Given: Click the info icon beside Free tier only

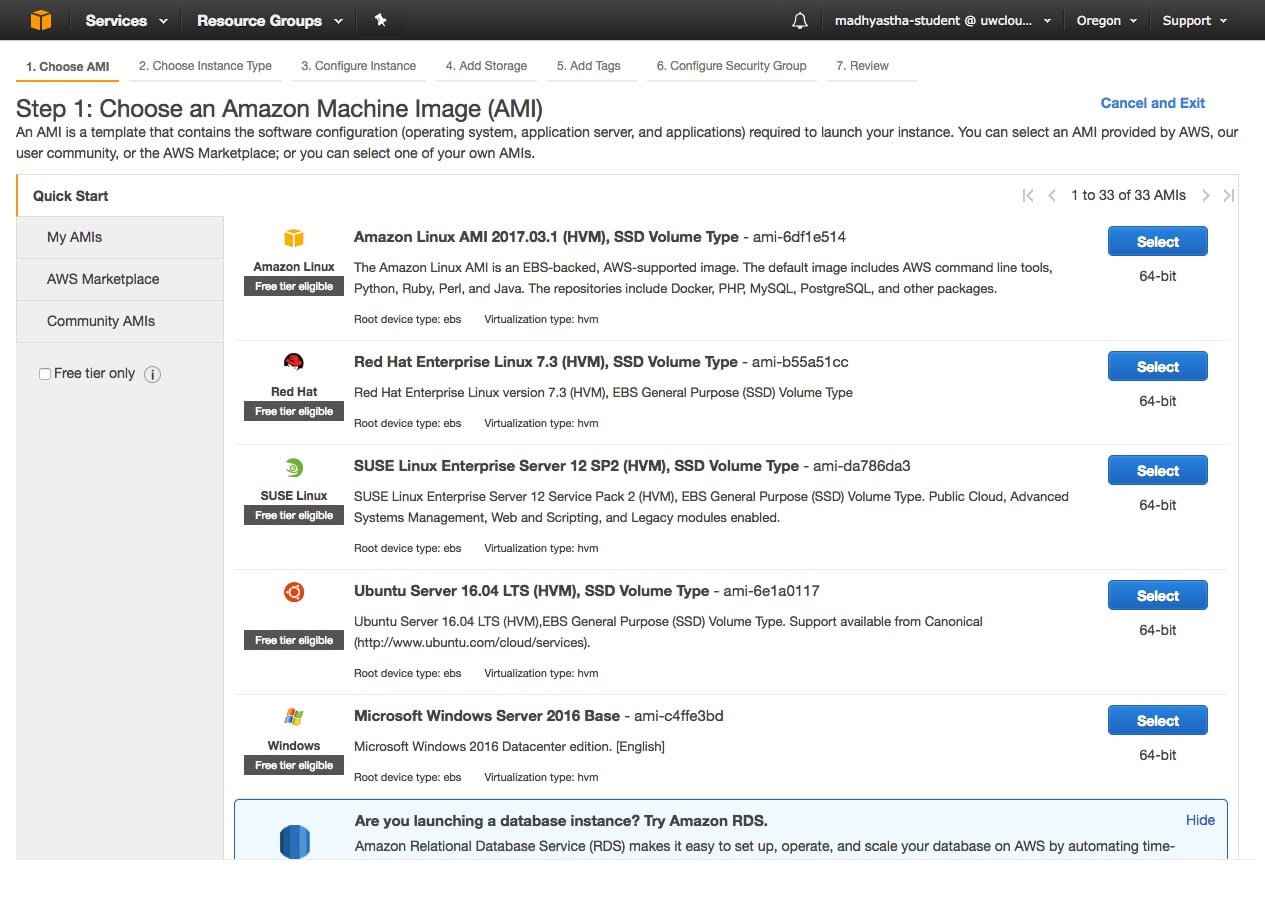Looking at the screenshot, I should point(152,374).
